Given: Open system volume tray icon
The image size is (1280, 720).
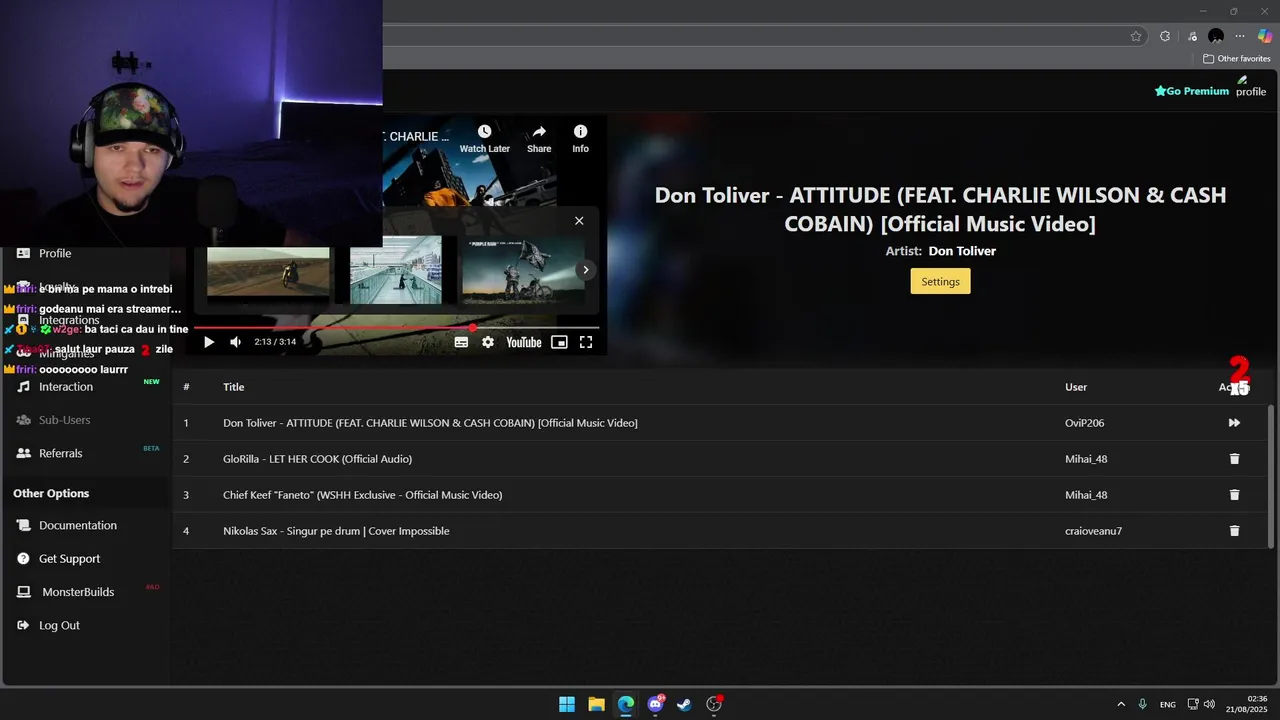Looking at the screenshot, I should pos(1209,705).
